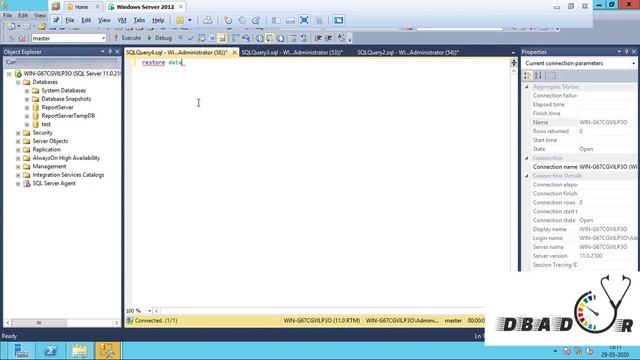Expand the ReportServerTempDB database
Image resolution: width=640 pixels, height=360 pixels.
tap(27, 116)
